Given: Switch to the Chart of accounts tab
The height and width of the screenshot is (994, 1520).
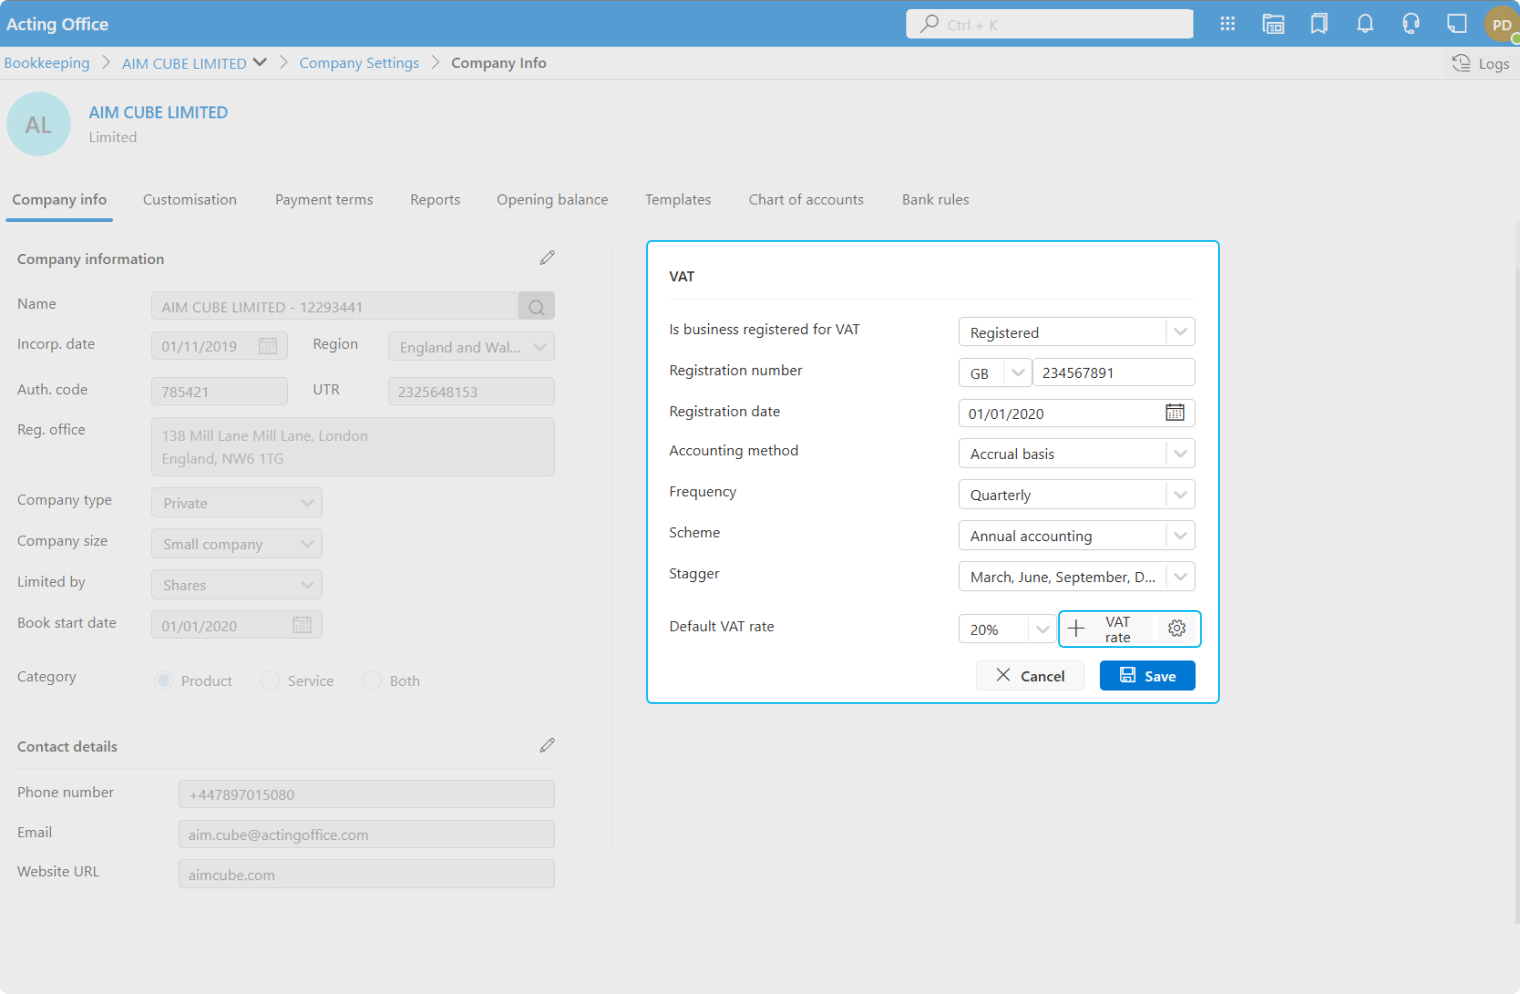Looking at the screenshot, I should 805,200.
